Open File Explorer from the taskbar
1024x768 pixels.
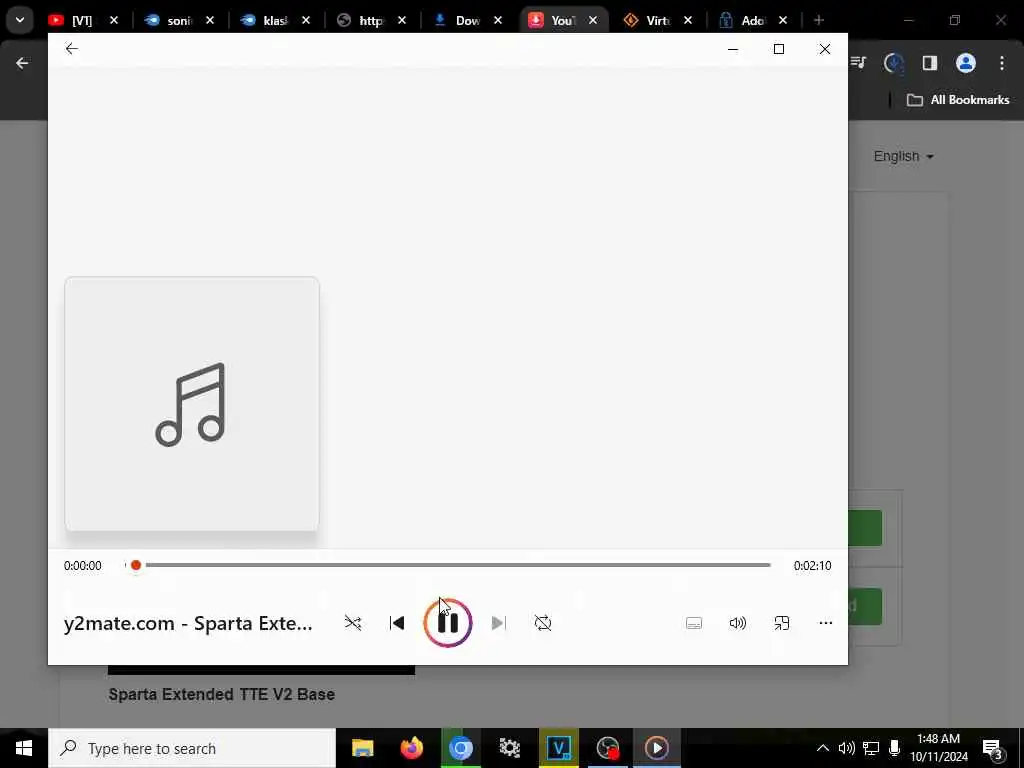tap(362, 748)
